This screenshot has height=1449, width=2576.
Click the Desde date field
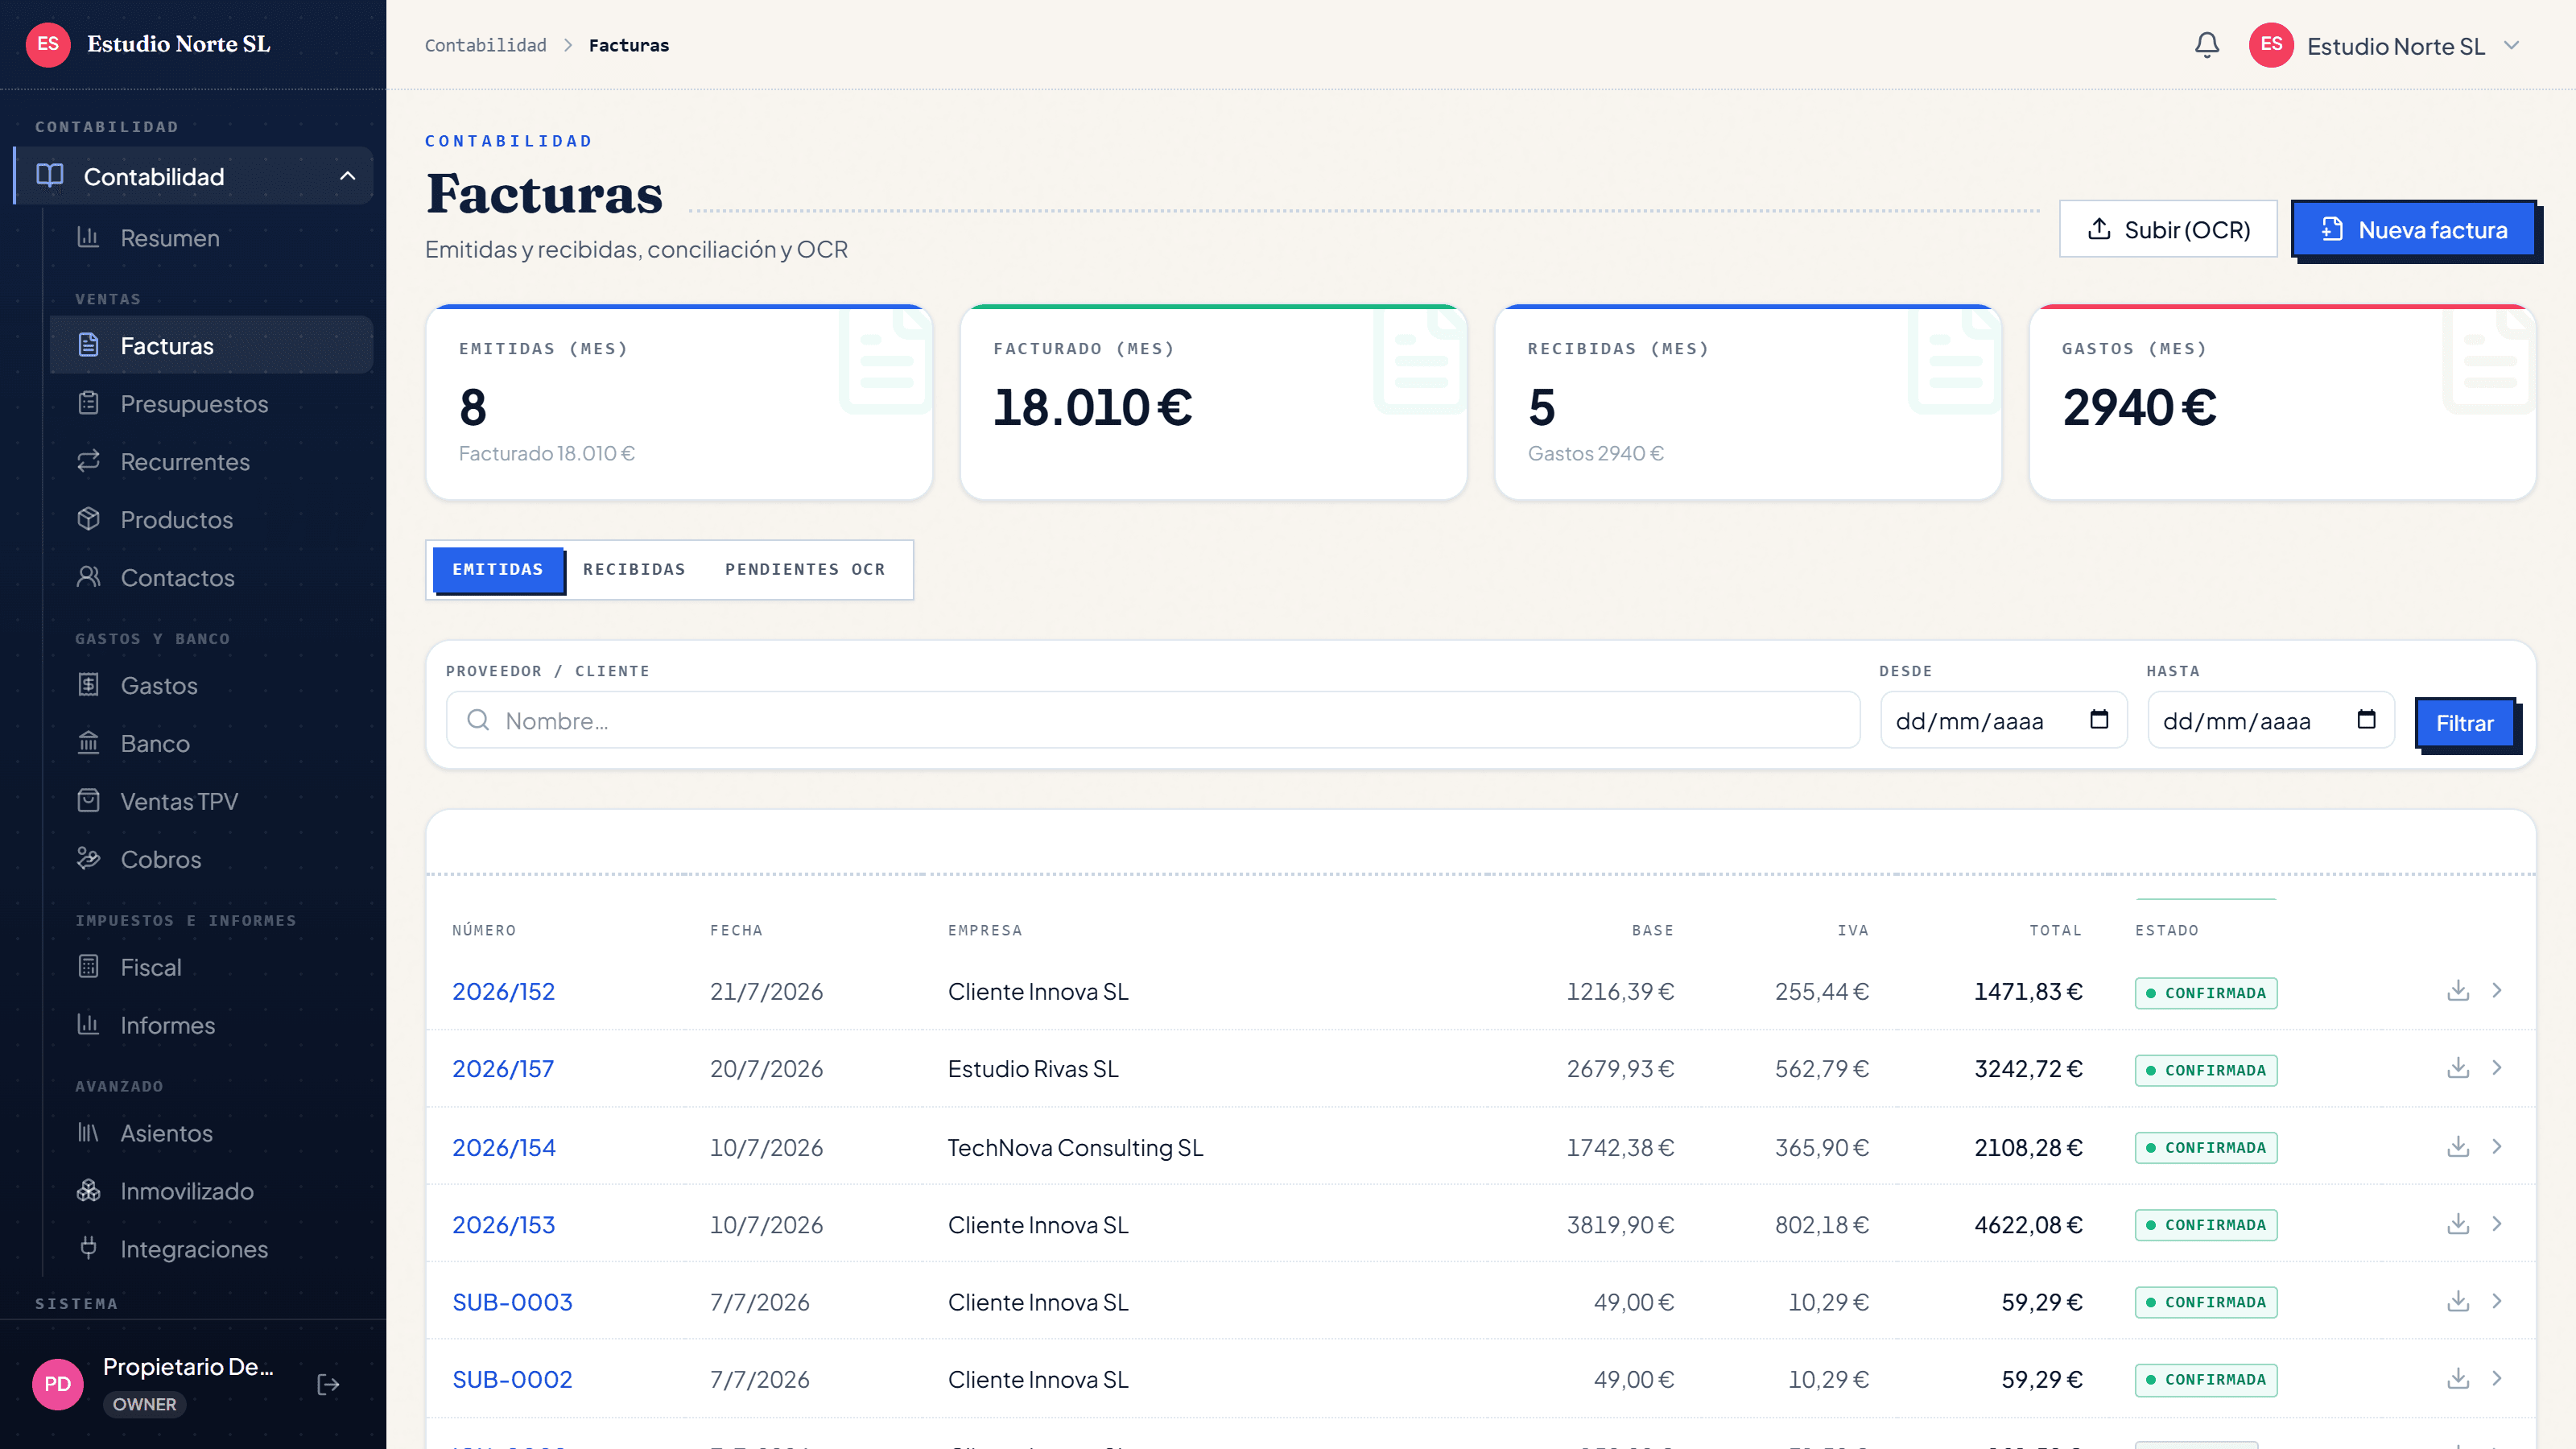click(2003, 721)
